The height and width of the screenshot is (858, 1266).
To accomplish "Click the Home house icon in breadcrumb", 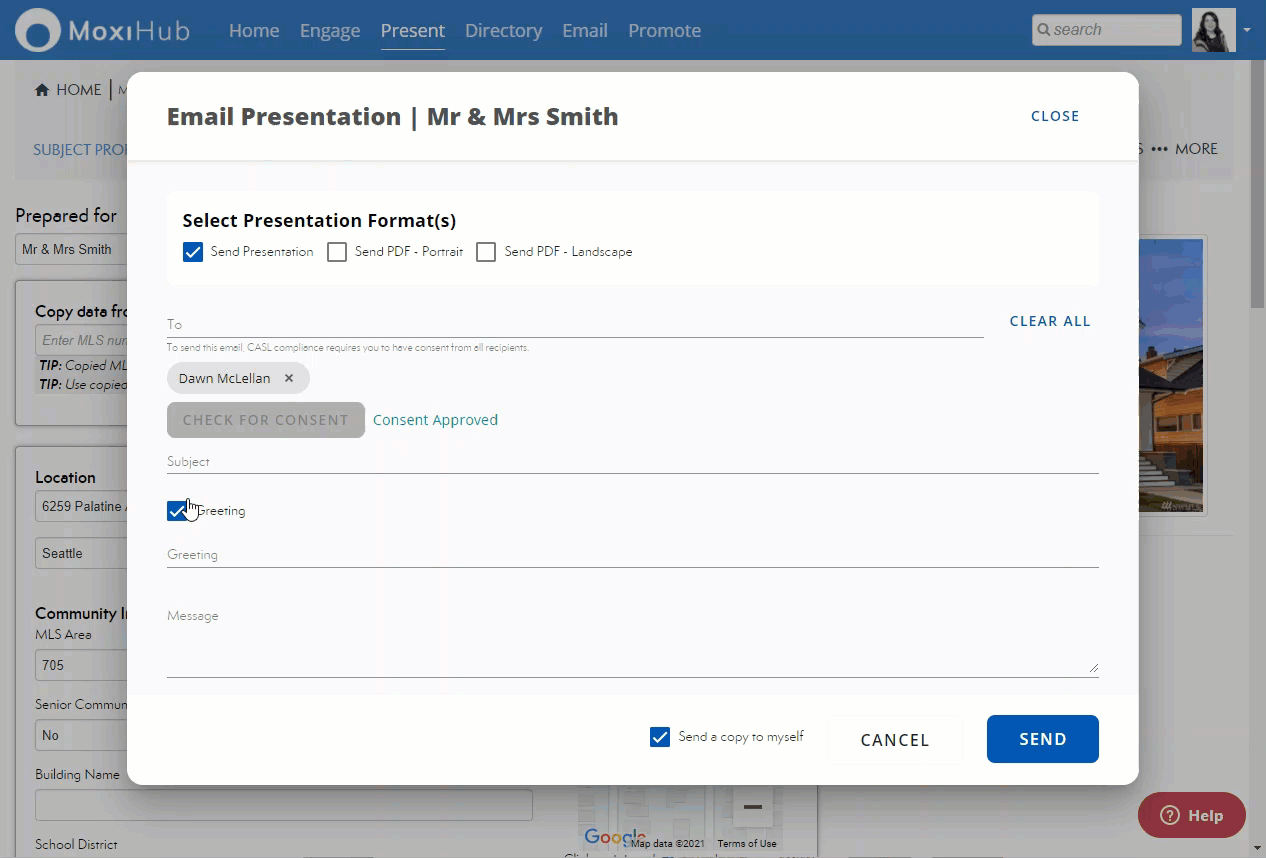I will click(42, 90).
